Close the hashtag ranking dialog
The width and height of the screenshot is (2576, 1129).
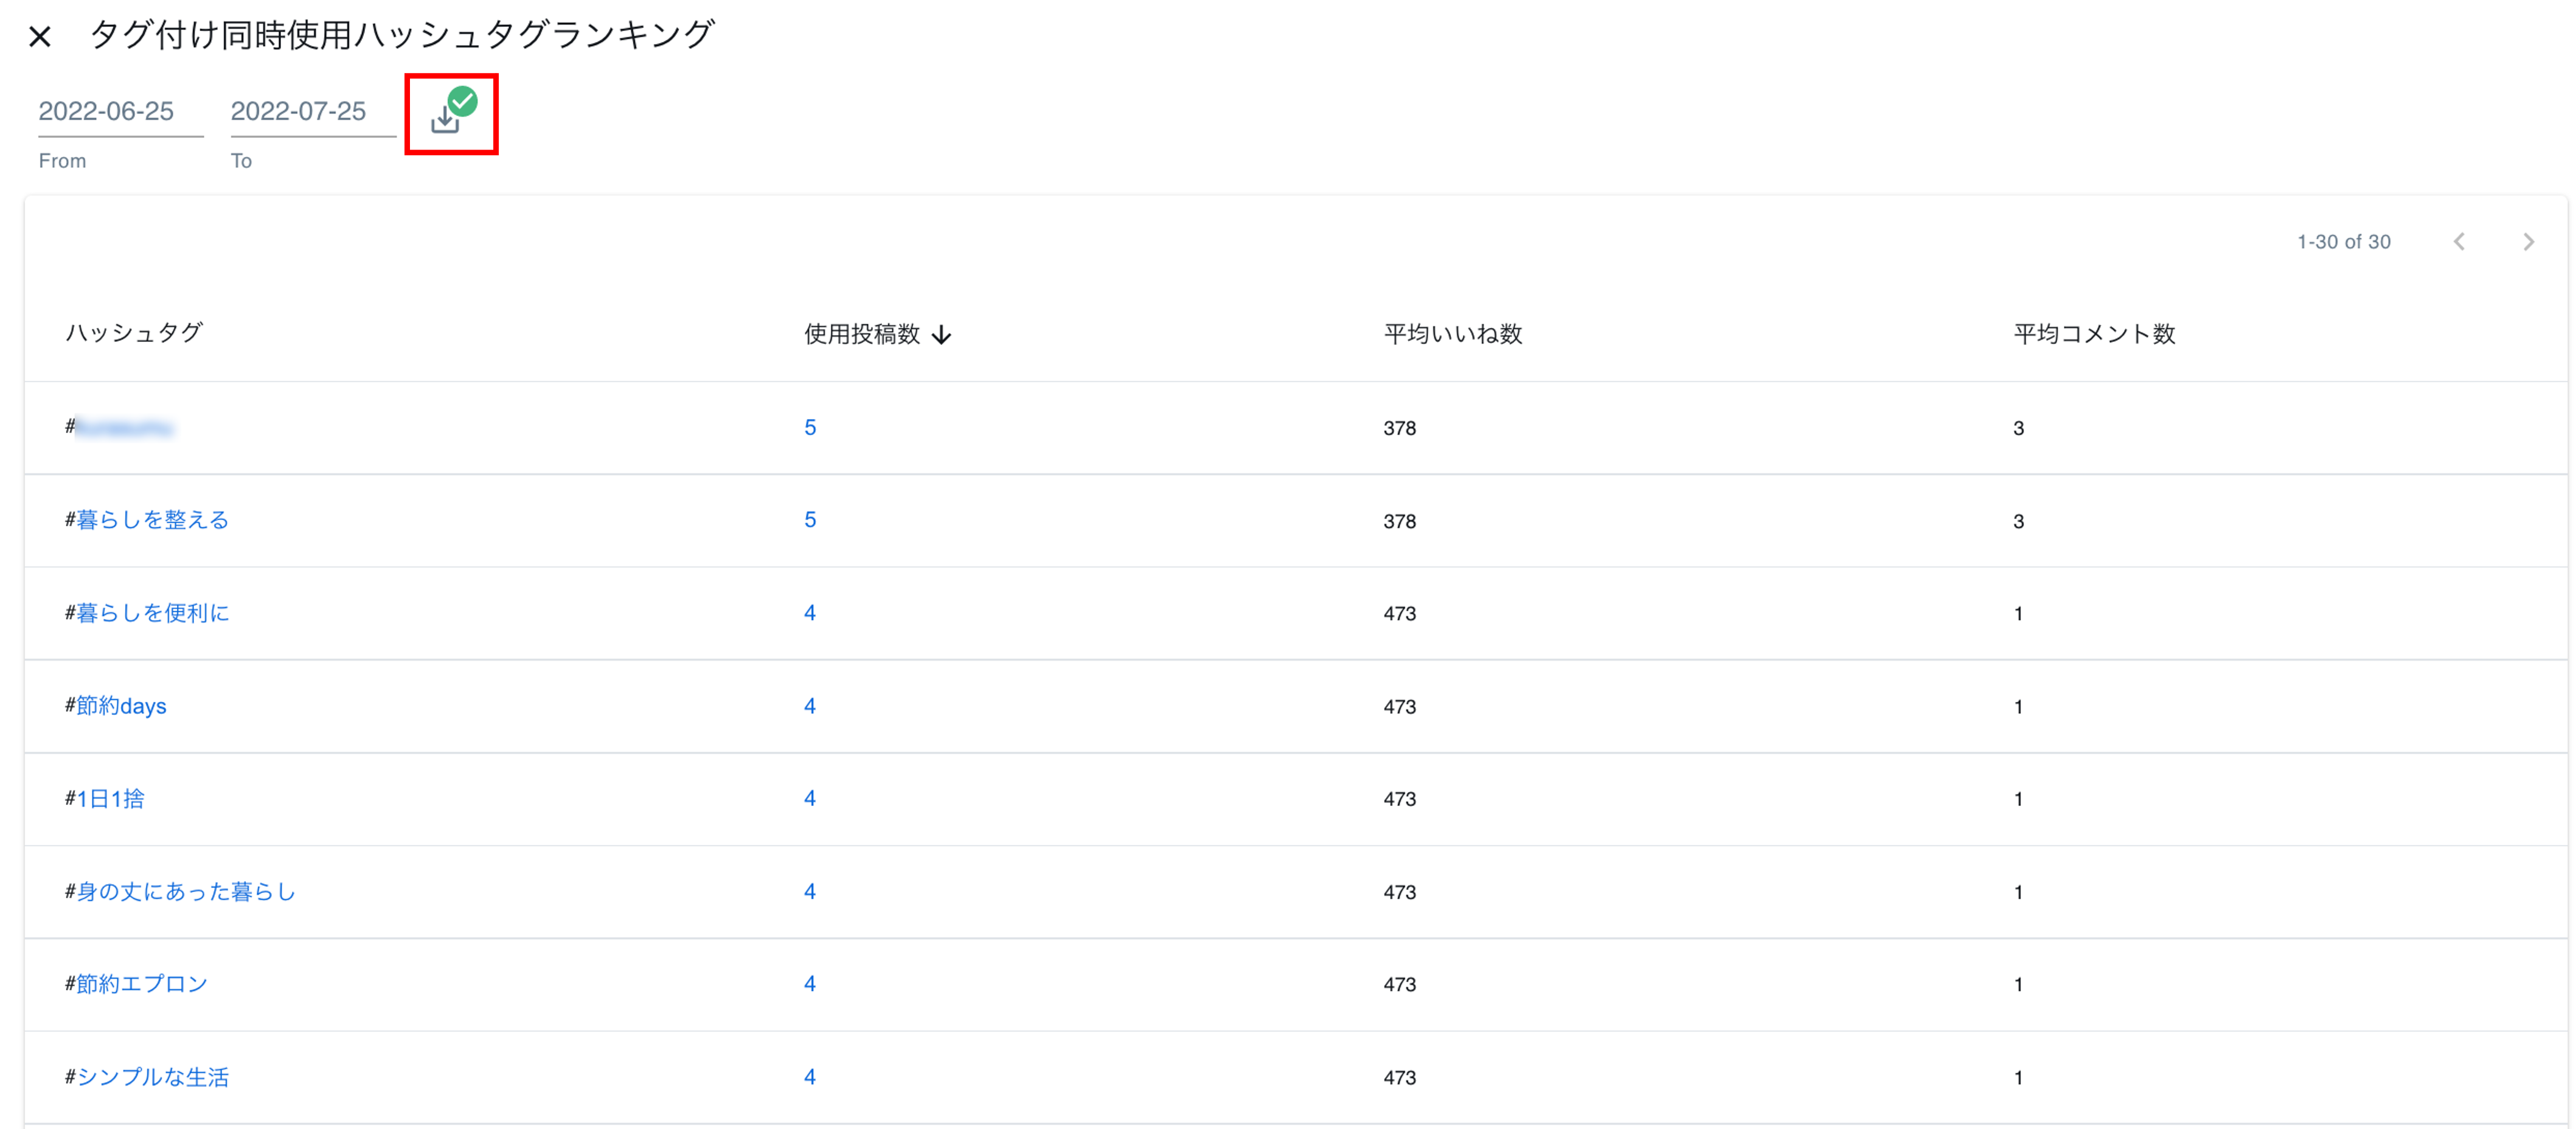(x=40, y=37)
